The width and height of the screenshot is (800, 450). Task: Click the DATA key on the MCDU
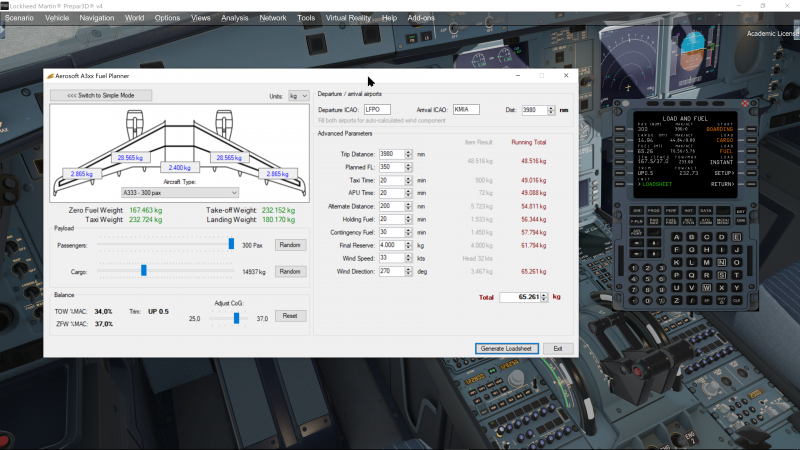click(x=706, y=210)
